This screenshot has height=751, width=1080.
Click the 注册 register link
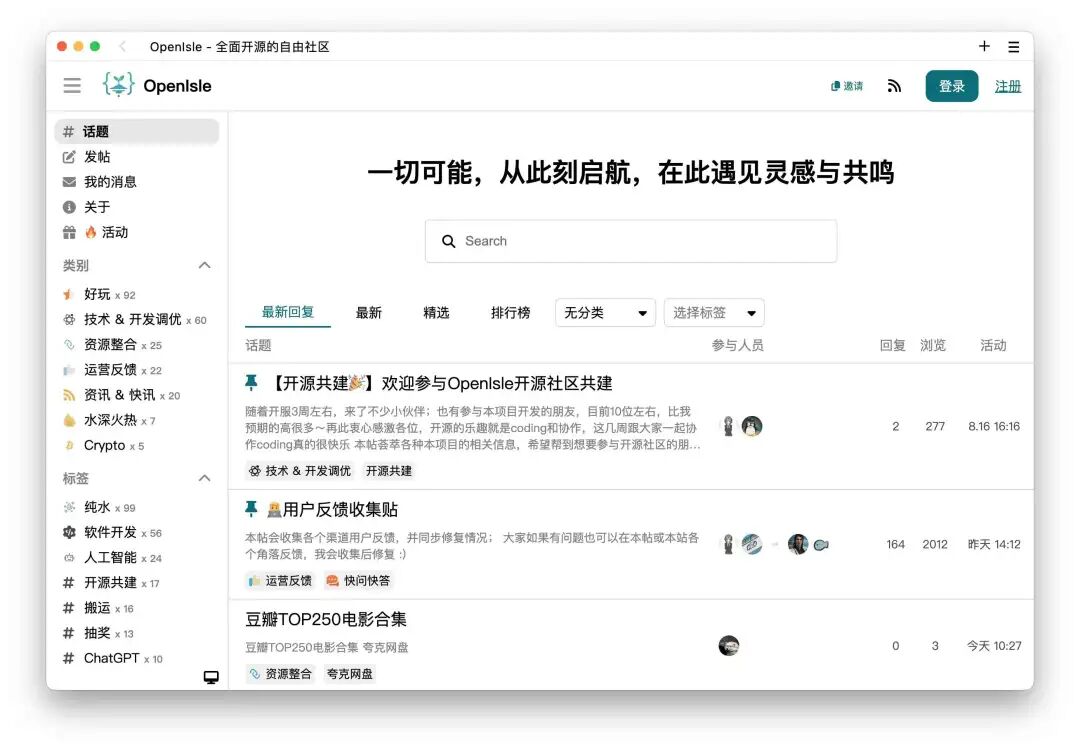[x=1008, y=86]
